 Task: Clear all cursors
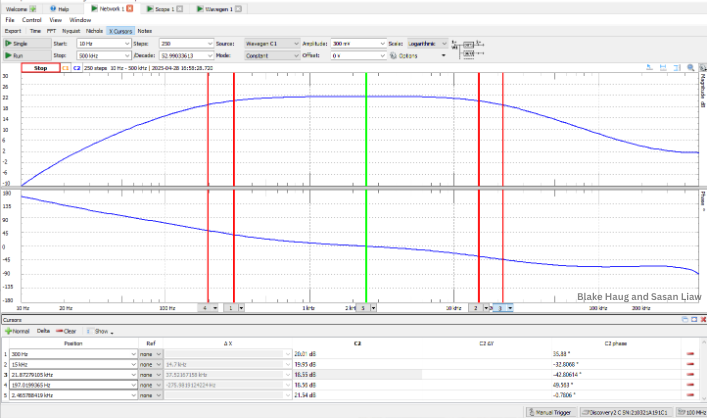click(x=66, y=331)
